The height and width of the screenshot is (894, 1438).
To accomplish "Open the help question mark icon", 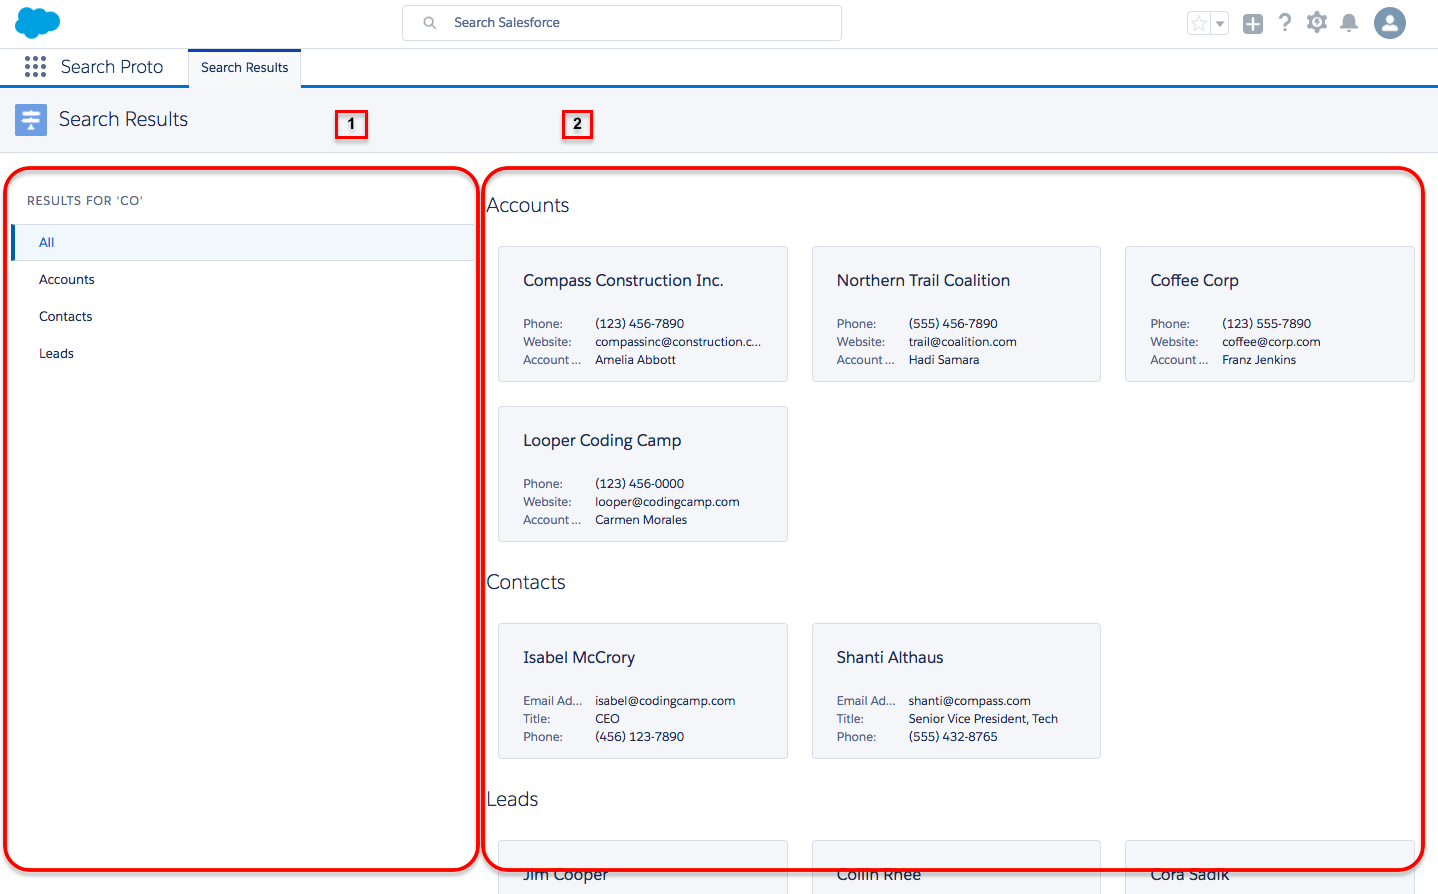I will pyautogui.click(x=1285, y=22).
